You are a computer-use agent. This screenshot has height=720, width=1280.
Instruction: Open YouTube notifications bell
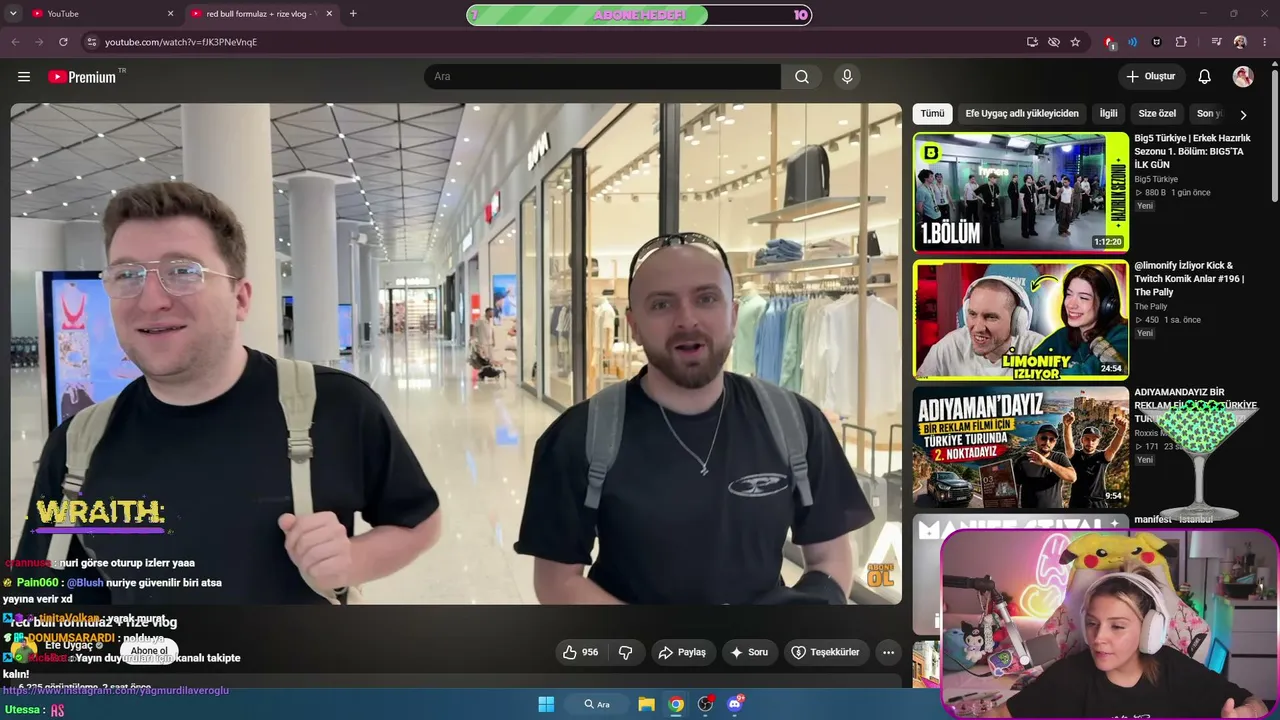pyautogui.click(x=1205, y=77)
